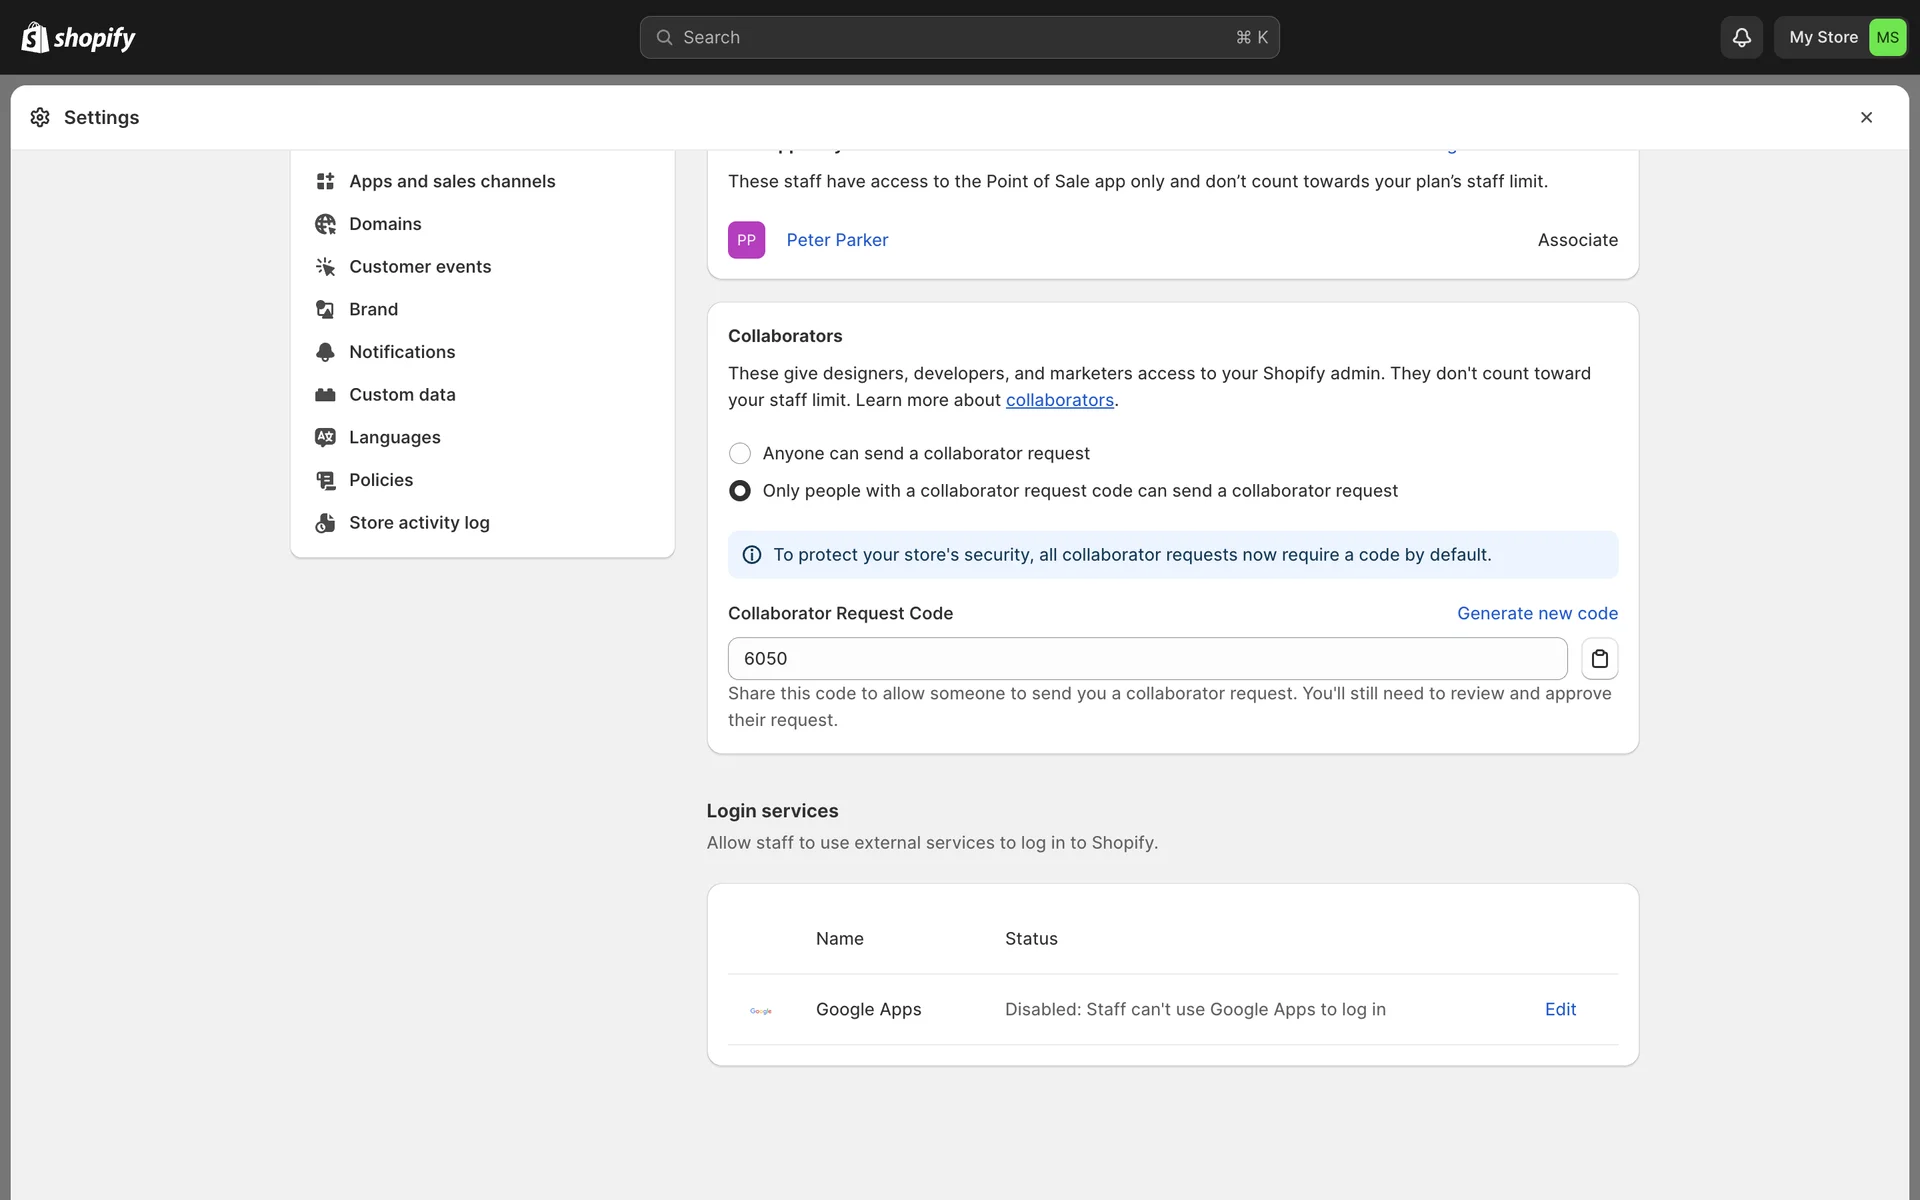
Task: Click the Domains globe icon
Action: click(x=325, y=224)
